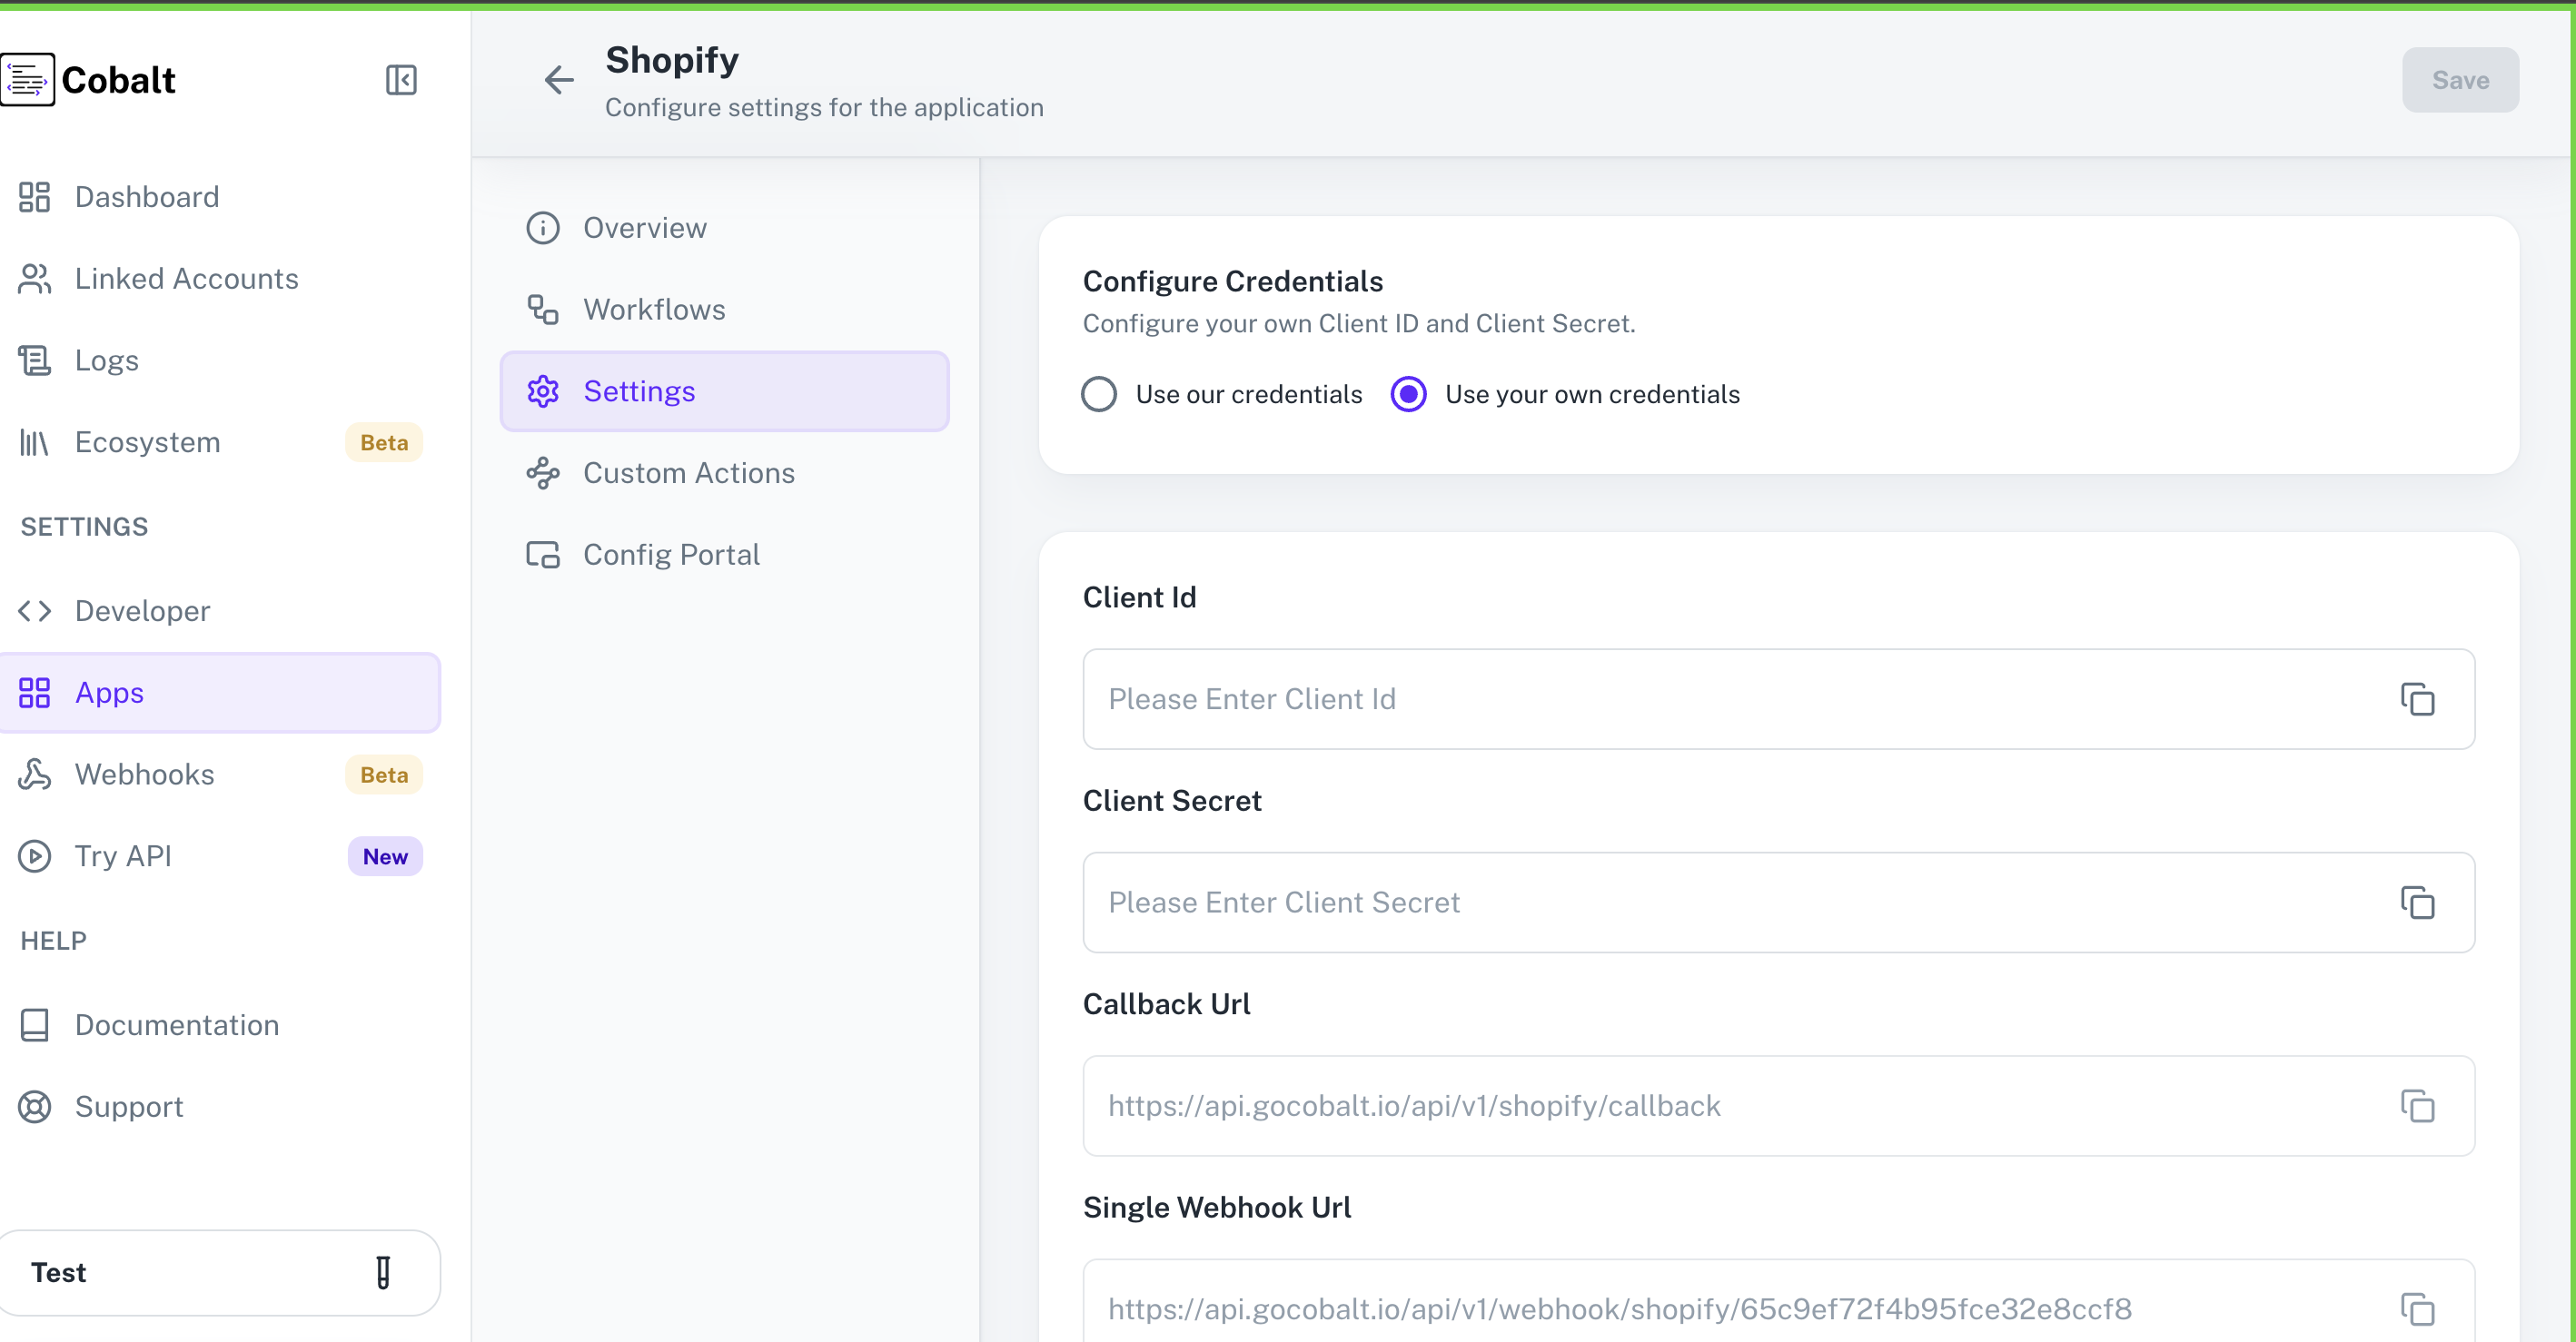Viewport: 2576px width, 1342px height.
Task: Open Documentation from the Help section
Action: (x=177, y=1025)
